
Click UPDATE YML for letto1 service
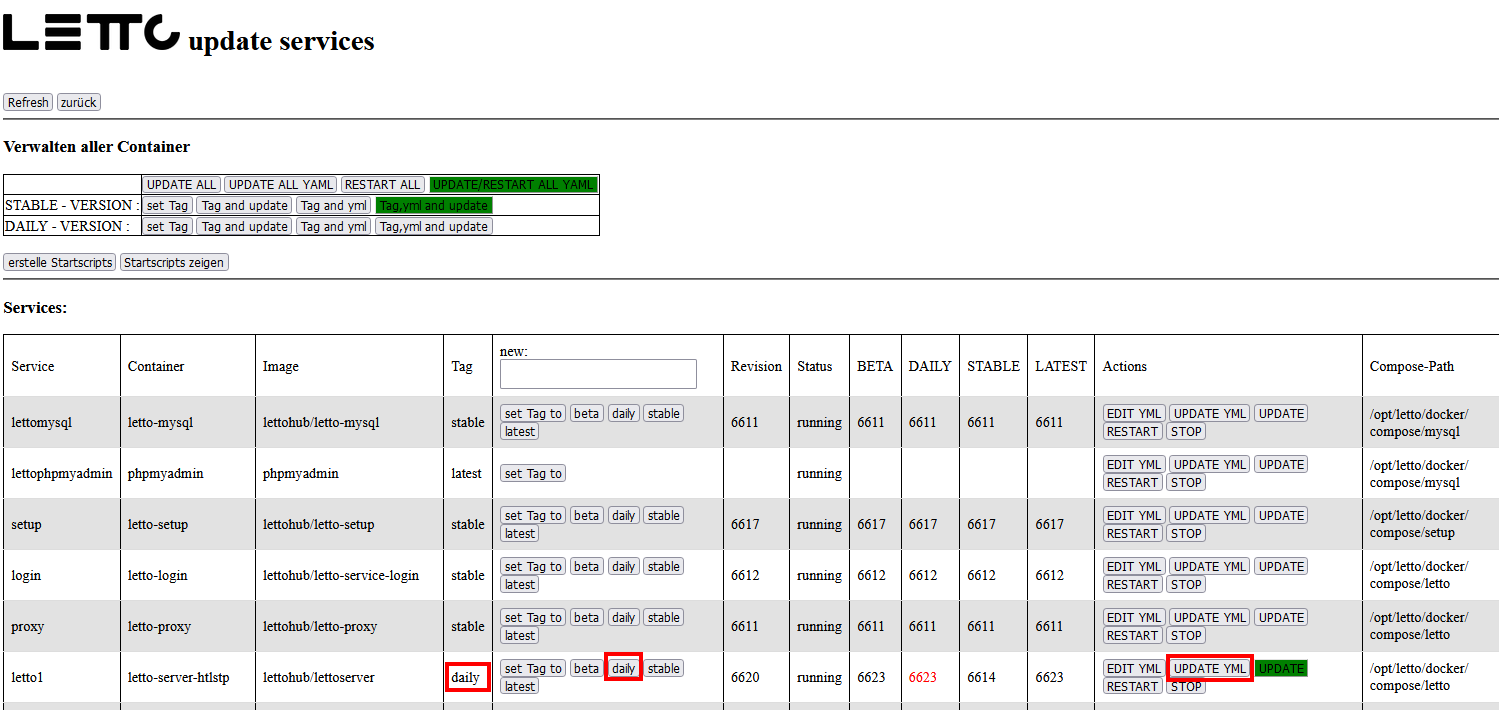pyautogui.click(x=1209, y=669)
